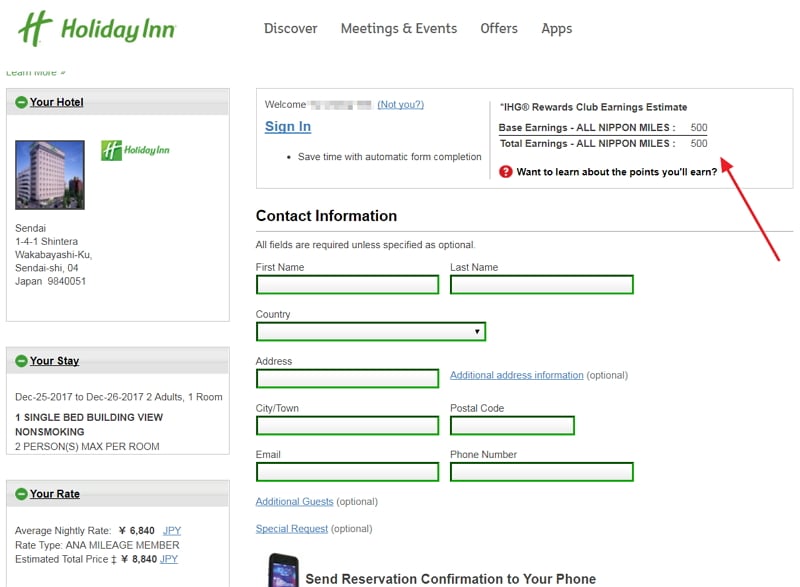Click Want to learn about the points link

click(617, 172)
